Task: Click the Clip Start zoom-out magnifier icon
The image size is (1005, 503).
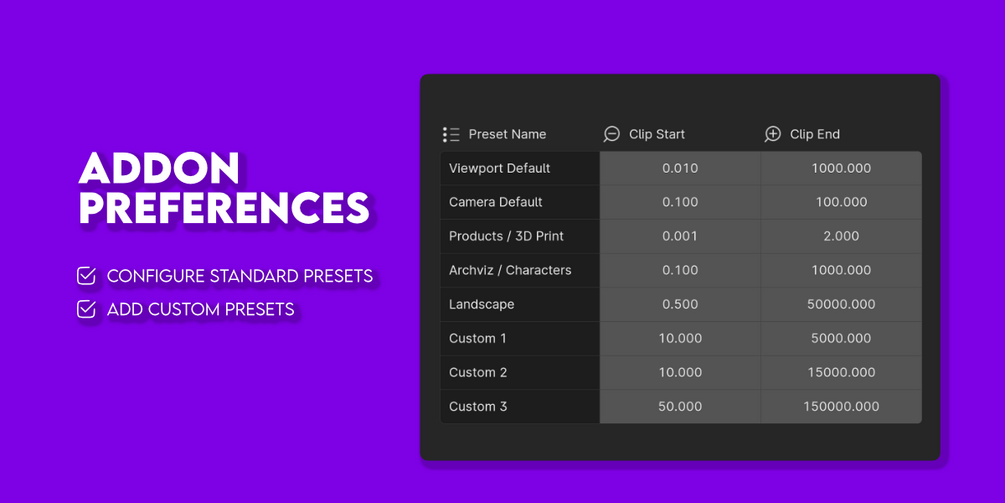Action: pos(611,134)
